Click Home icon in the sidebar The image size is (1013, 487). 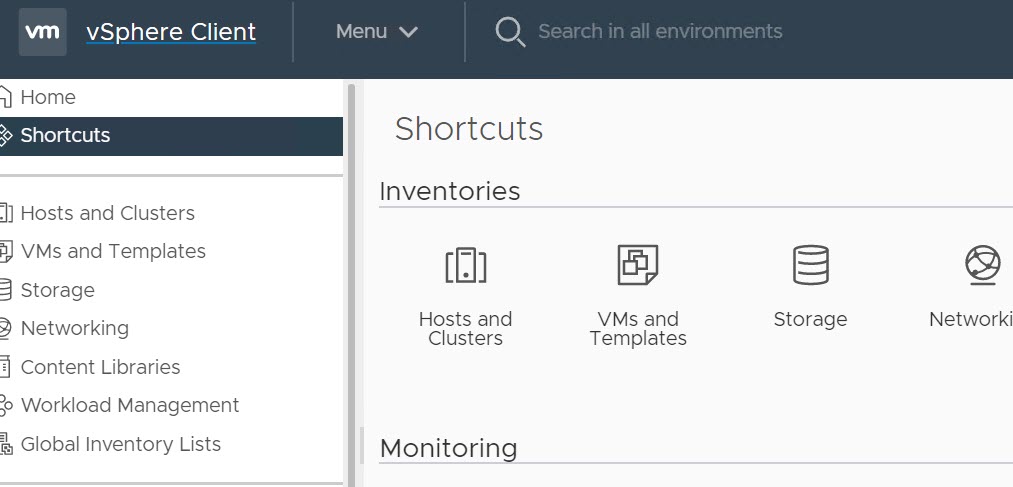(x=5, y=97)
